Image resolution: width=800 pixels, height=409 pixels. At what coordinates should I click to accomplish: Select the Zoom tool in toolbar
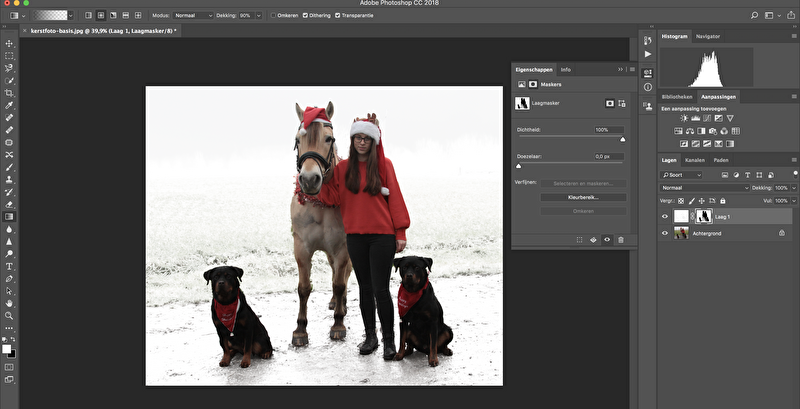[9, 316]
